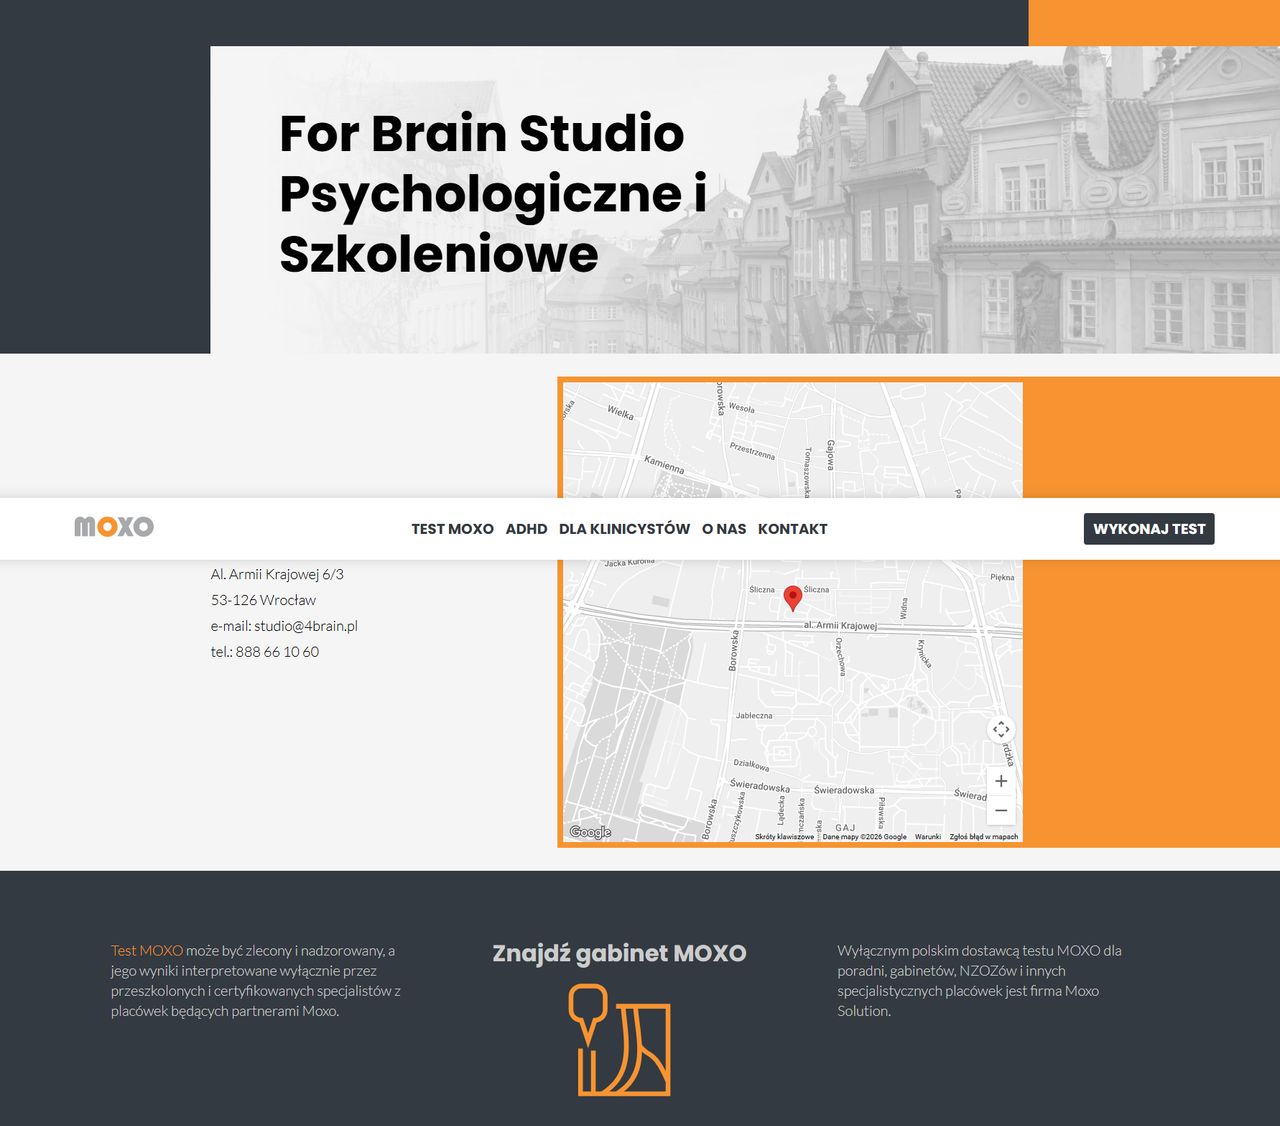1280x1126 pixels.
Task: Open the TEST MOXO menu item
Action: click(x=452, y=529)
